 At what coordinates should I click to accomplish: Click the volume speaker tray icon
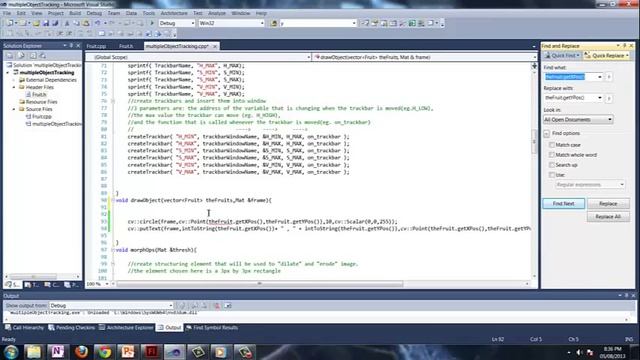coord(579,352)
